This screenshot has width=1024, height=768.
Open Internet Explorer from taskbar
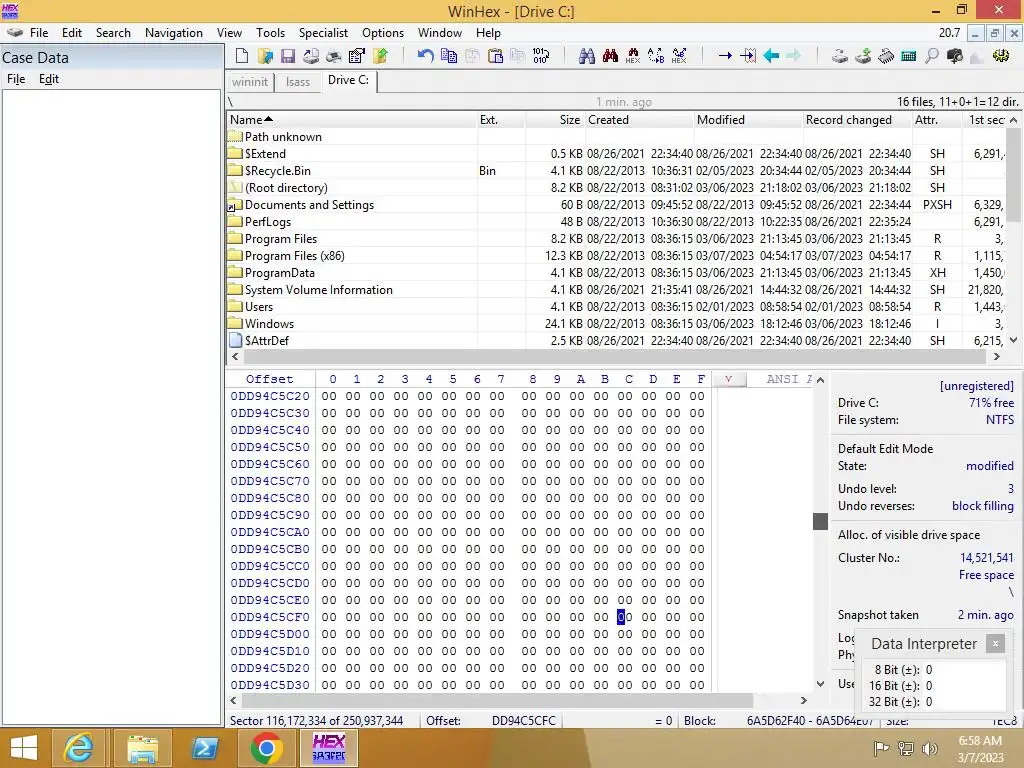78,748
